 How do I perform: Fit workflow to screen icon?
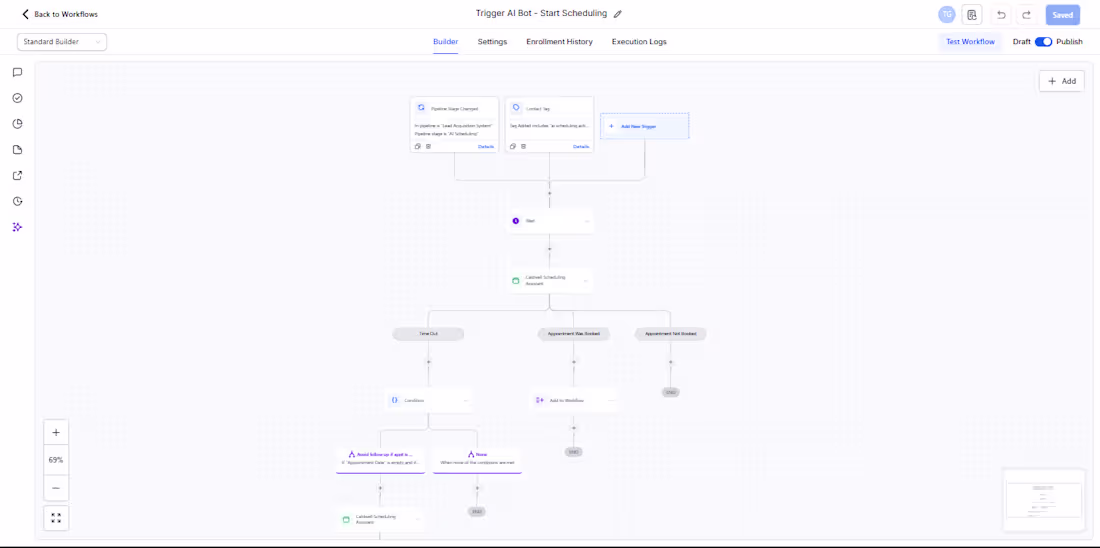pyautogui.click(x=56, y=519)
